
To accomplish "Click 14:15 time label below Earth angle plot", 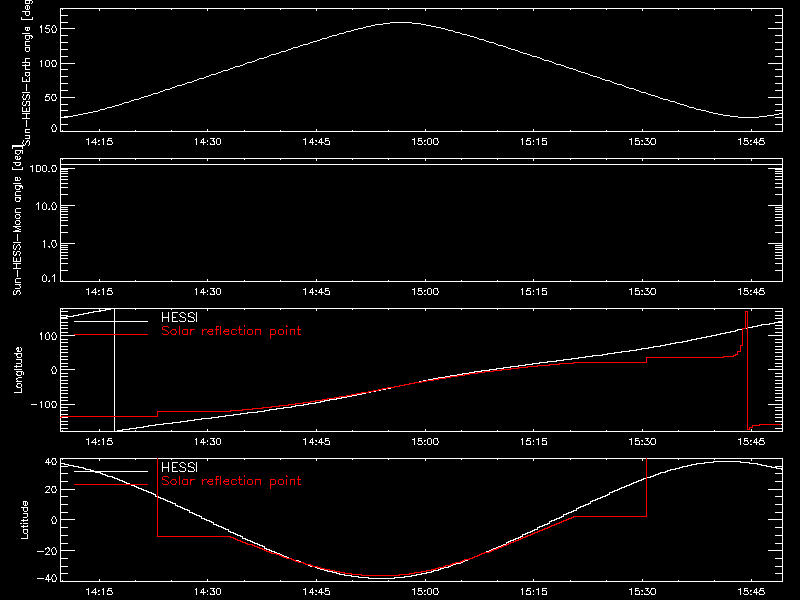I will 99,142.
